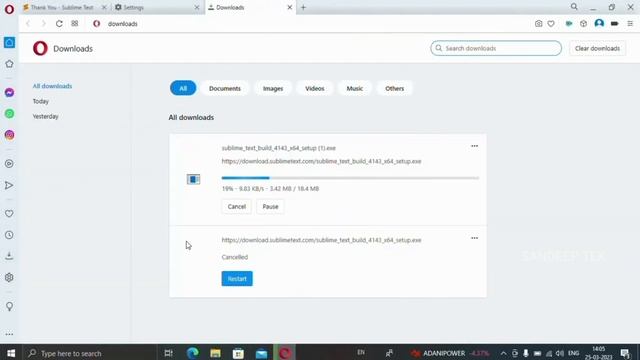Screen dimensions: 640x360
Task: Open File Explorer from taskbar
Action: coord(216,353)
